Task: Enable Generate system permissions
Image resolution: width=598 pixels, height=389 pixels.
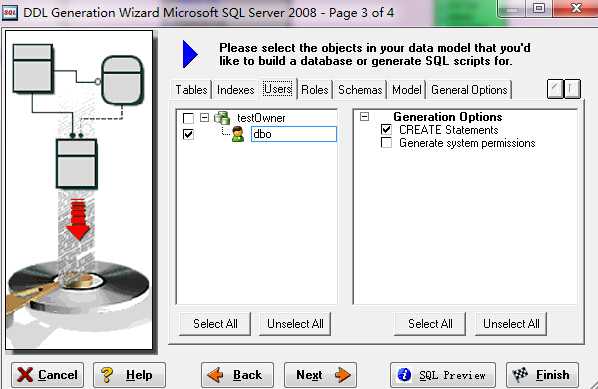Action: point(386,143)
